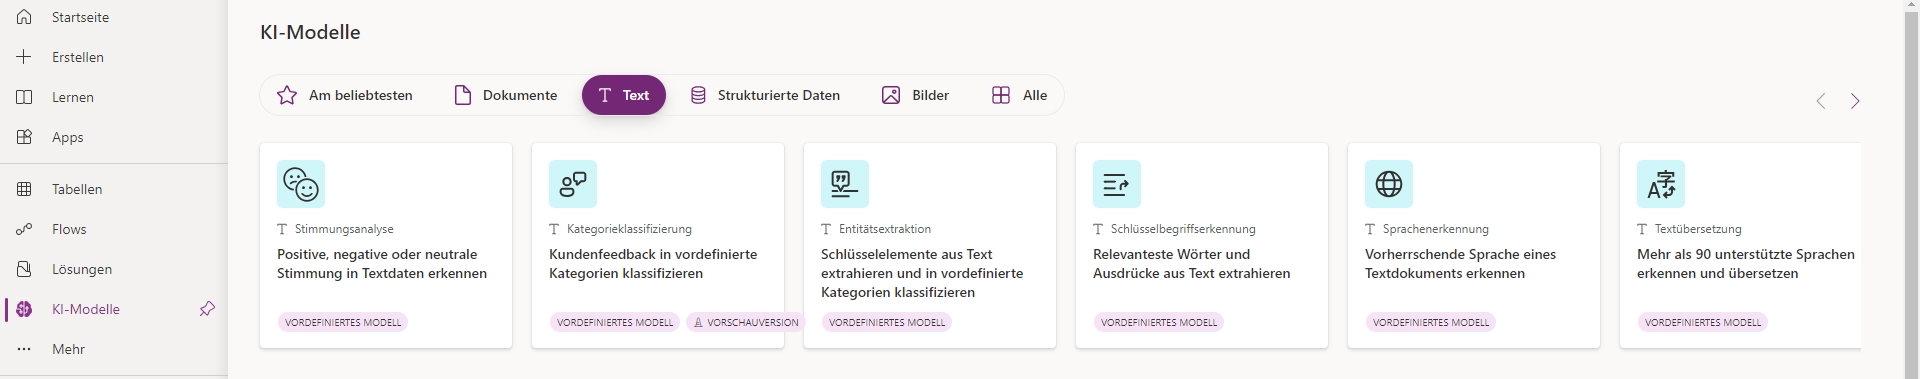1920x379 pixels.
Task: Switch to Strukturierte Daten tab
Action: click(765, 95)
